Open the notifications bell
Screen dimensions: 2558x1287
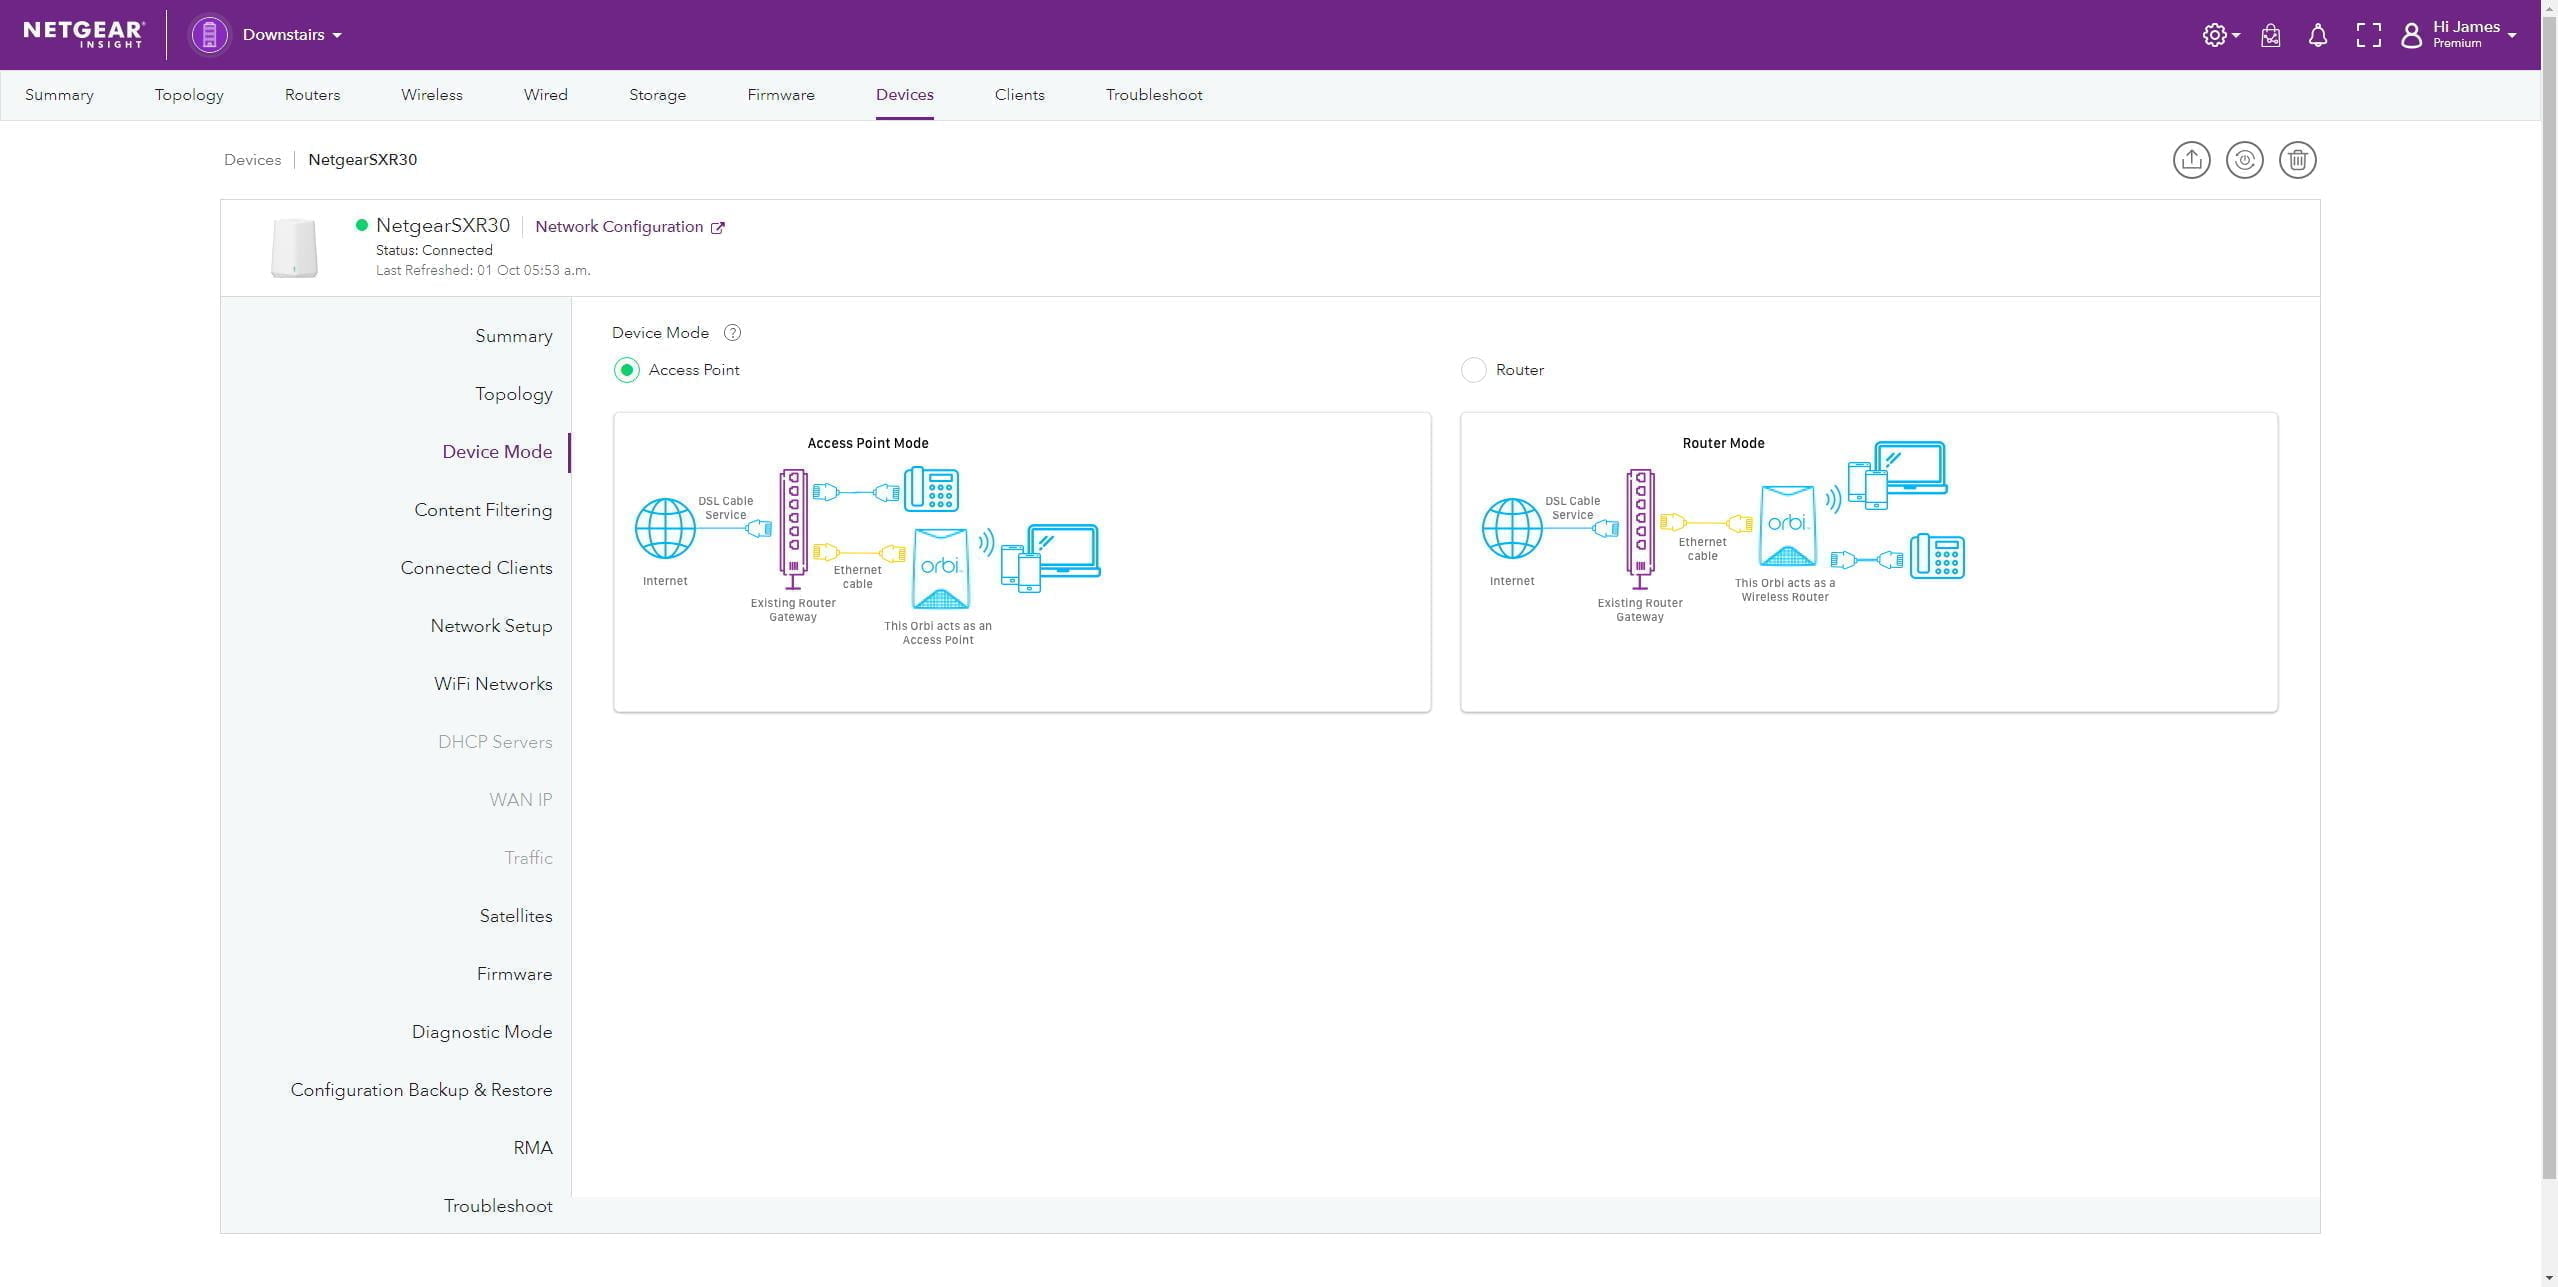click(x=2317, y=36)
